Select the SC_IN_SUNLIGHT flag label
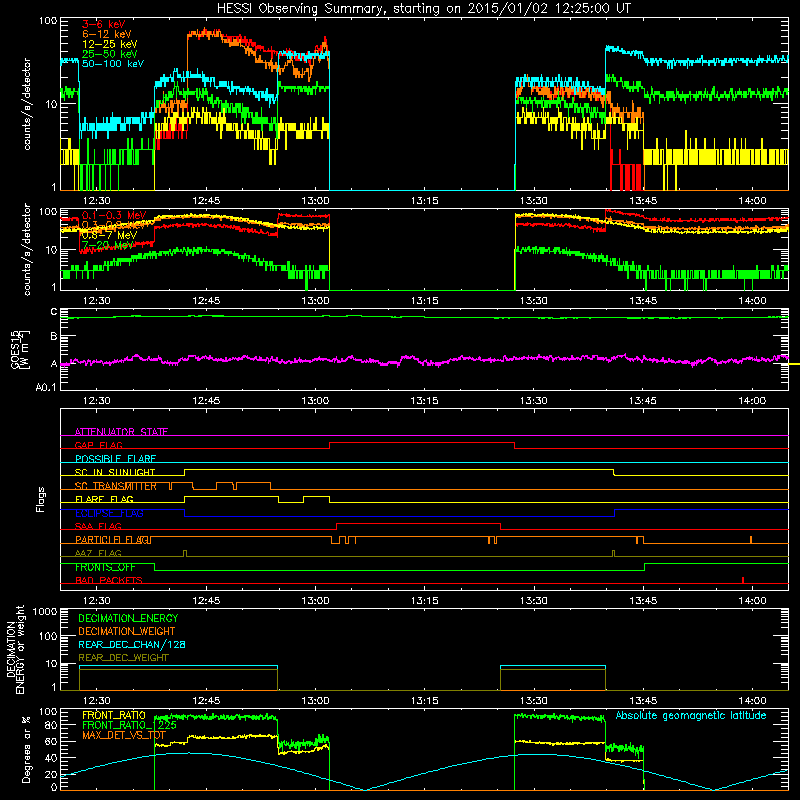 point(115,472)
